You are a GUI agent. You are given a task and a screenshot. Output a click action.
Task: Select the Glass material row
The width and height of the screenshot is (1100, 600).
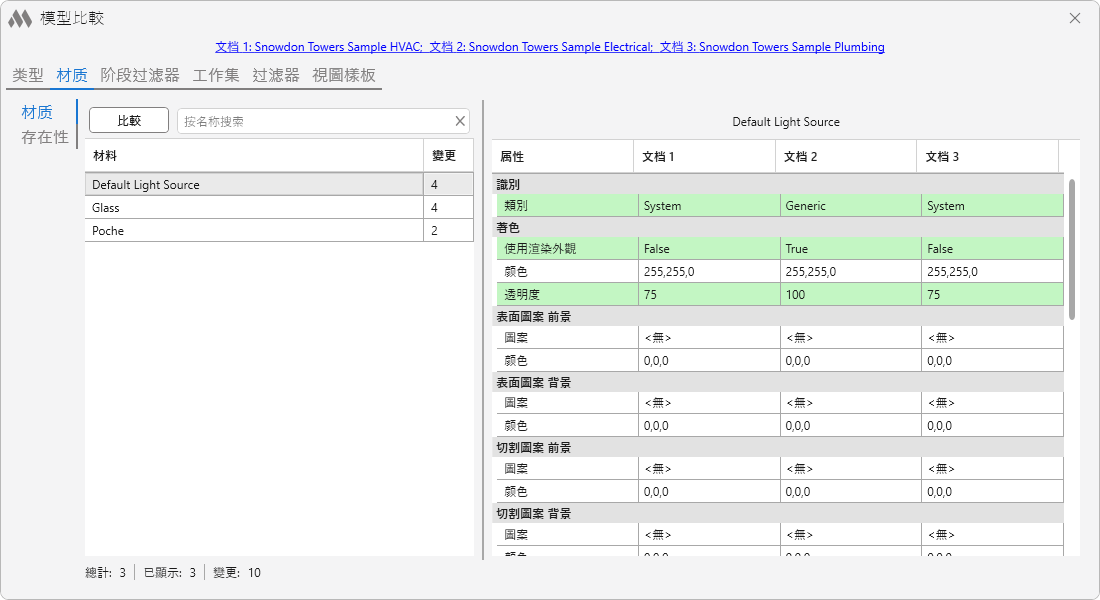(279, 208)
